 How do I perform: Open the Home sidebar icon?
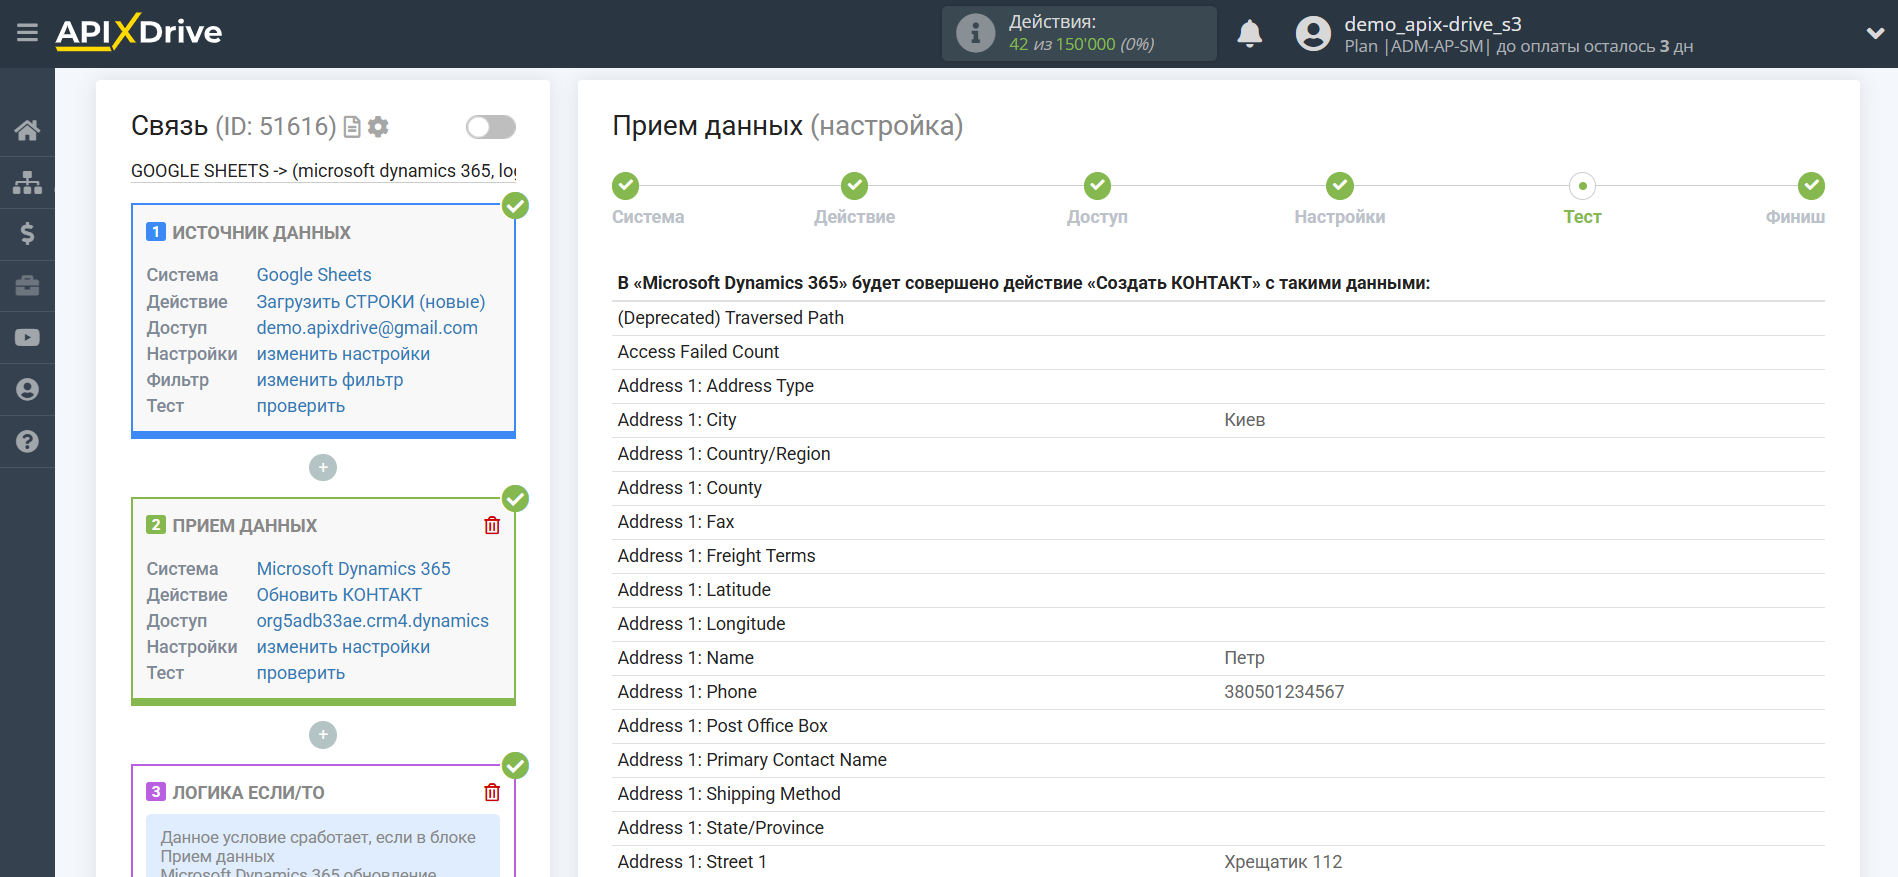[x=27, y=130]
